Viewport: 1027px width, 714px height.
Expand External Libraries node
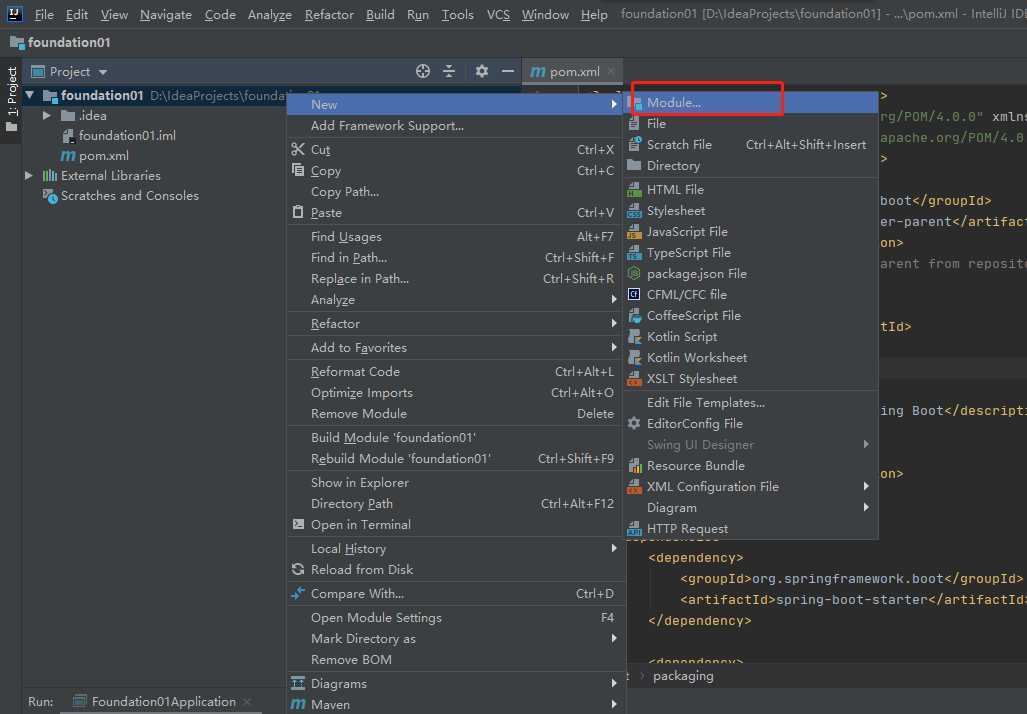click(x=28, y=176)
